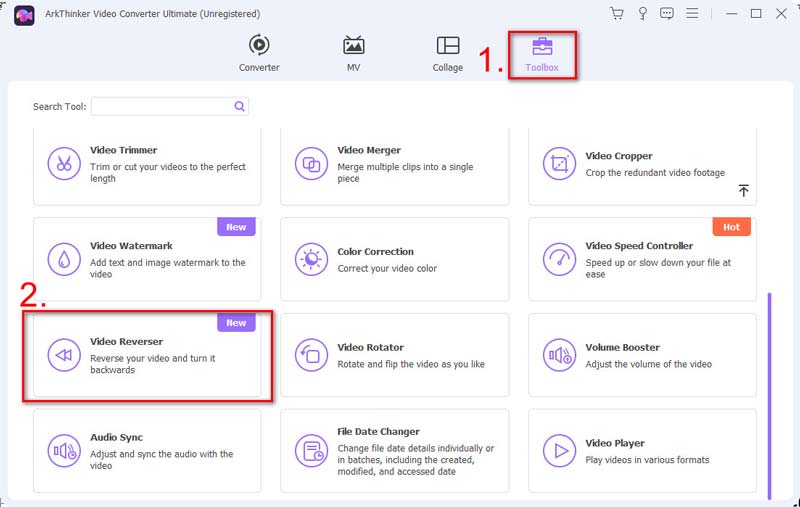The height and width of the screenshot is (507, 800).
Task: Click the ArkThinker app logo
Action: (x=24, y=15)
